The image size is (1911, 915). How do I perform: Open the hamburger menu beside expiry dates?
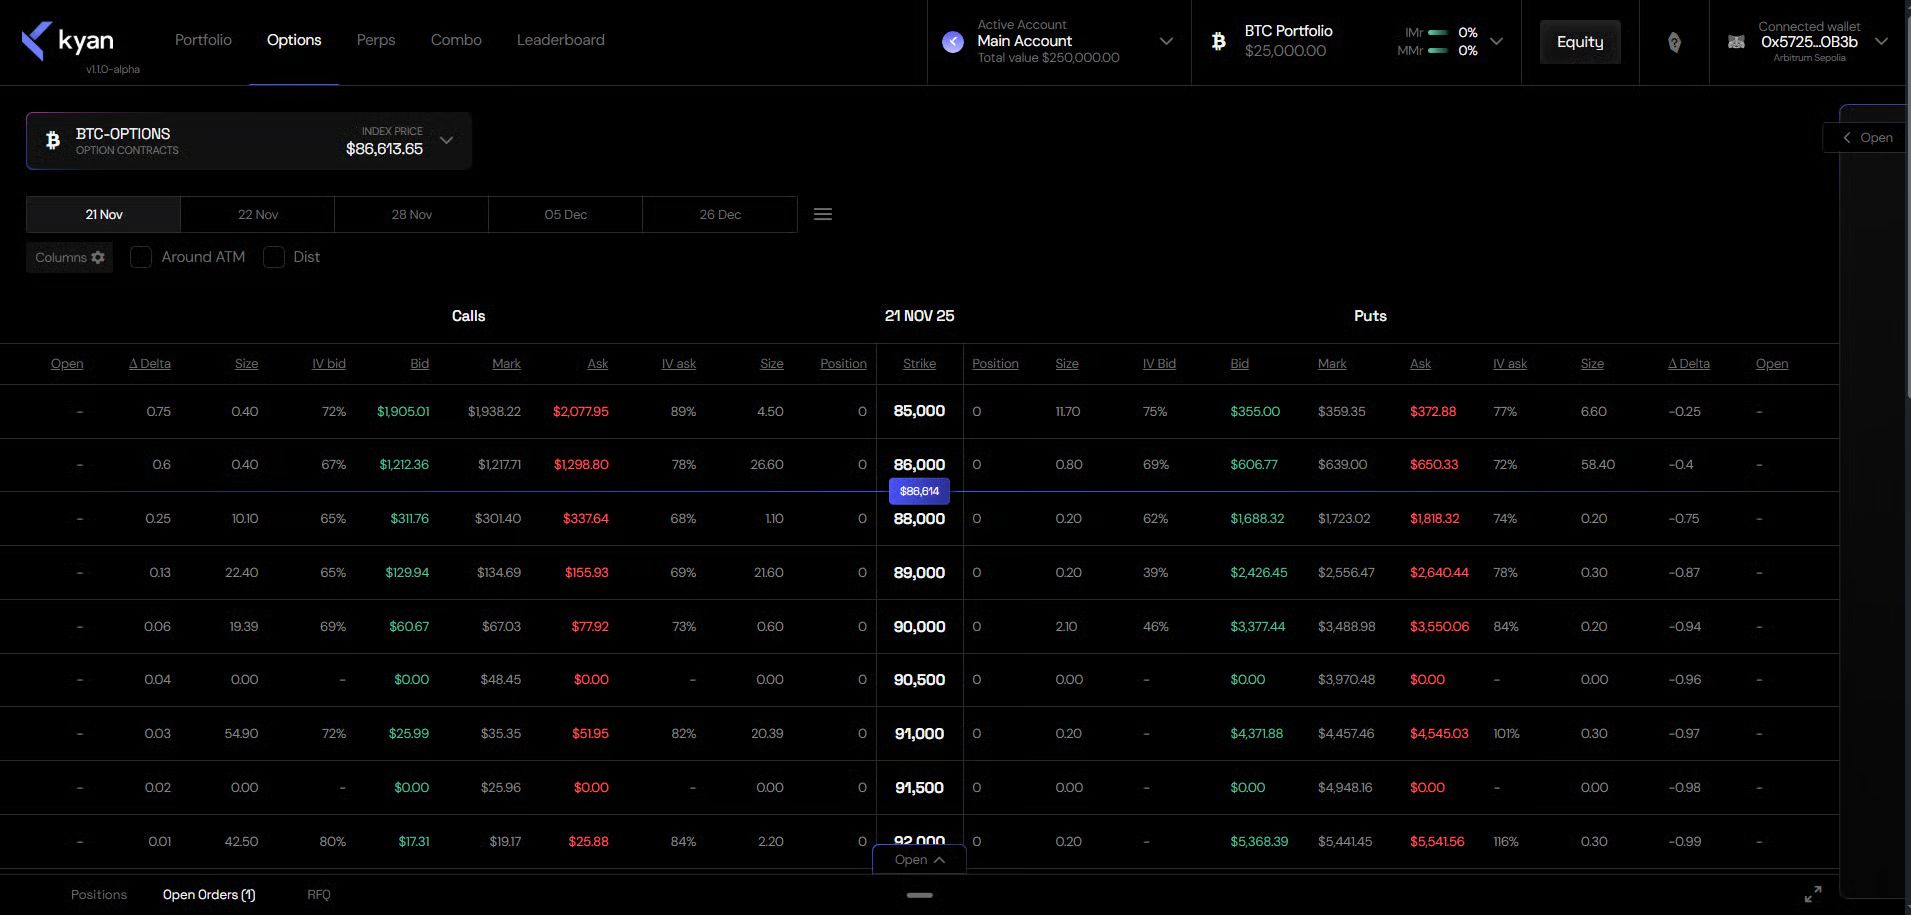(x=823, y=214)
